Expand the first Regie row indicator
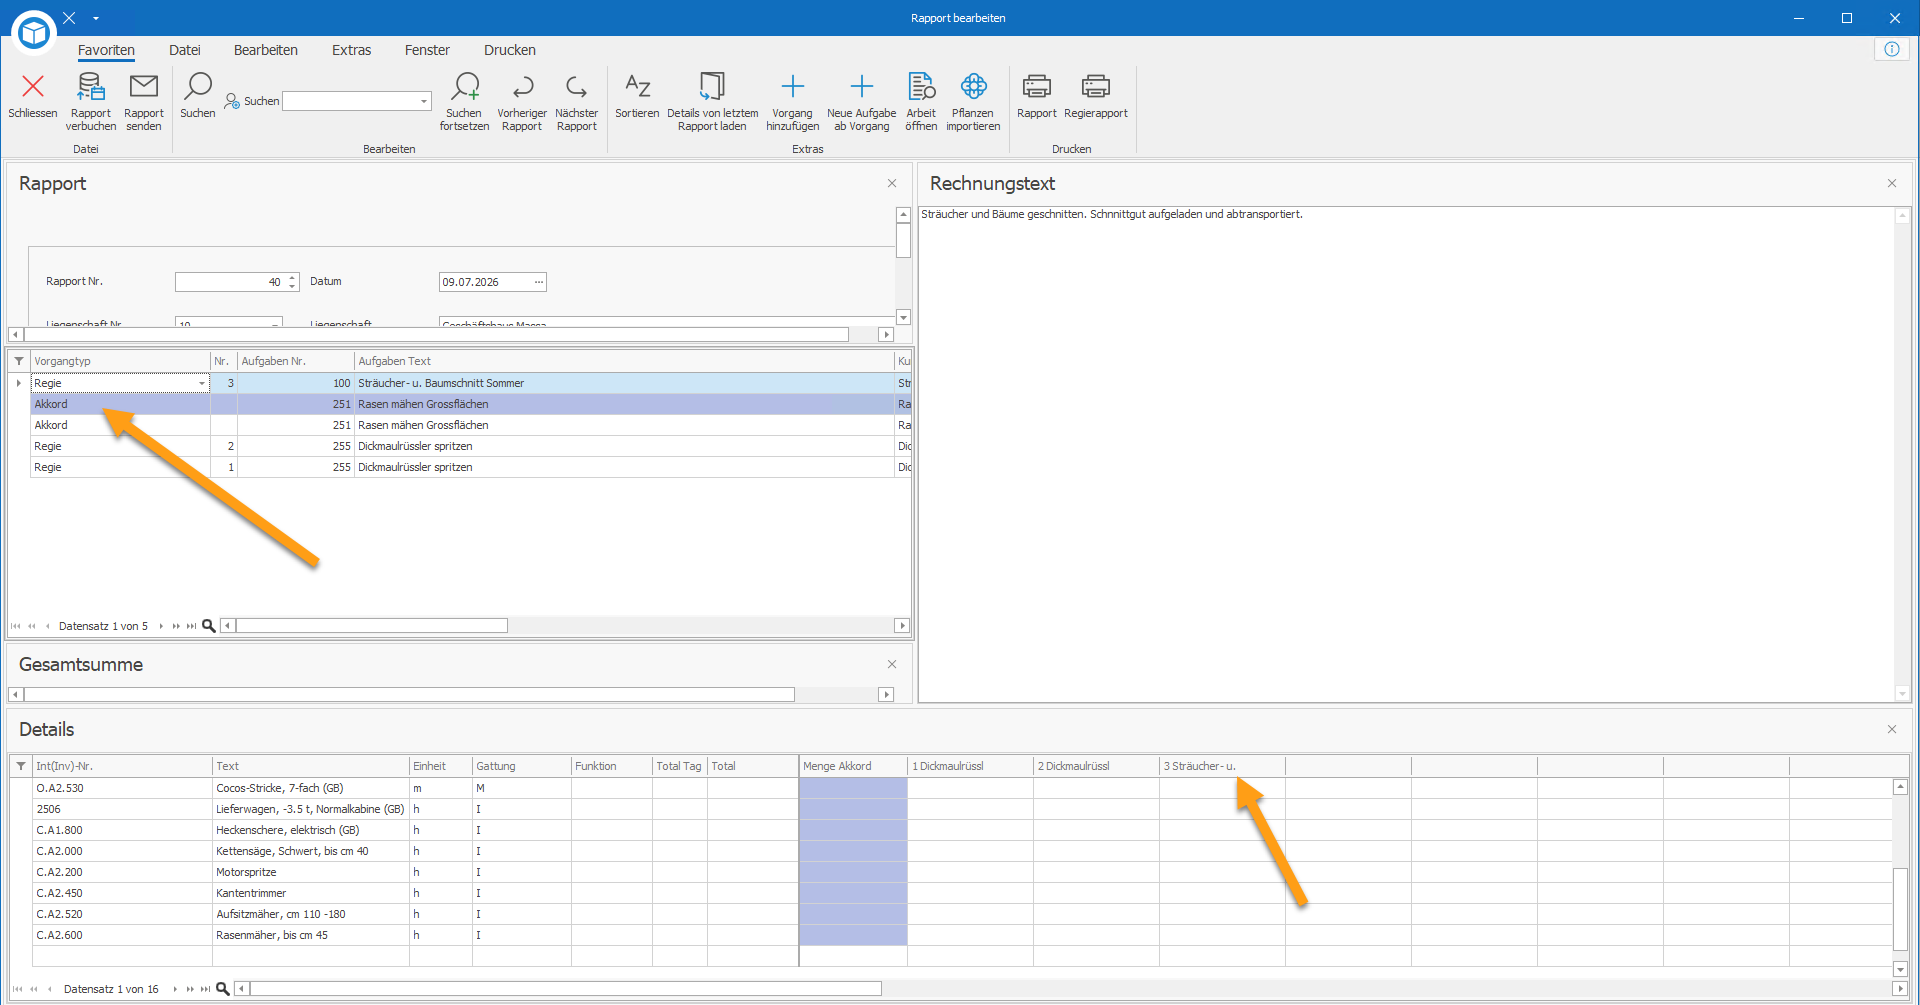The image size is (1920, 1005). coord(19,383)
